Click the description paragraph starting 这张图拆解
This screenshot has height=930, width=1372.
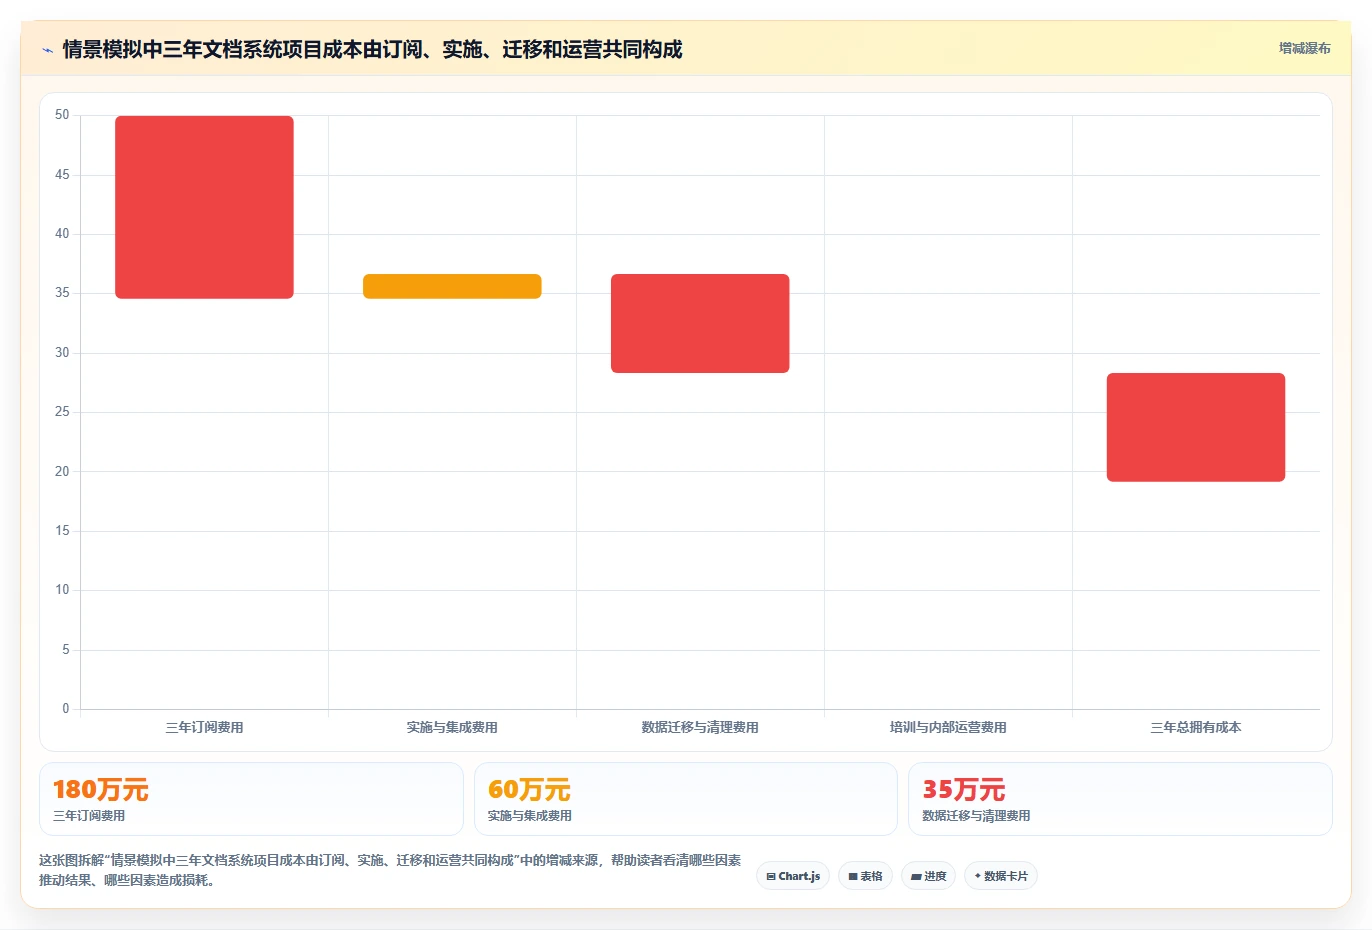point(390,870)
